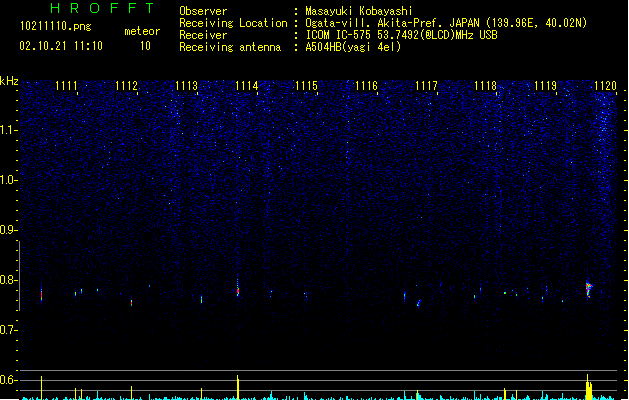
Task: Click the 1119 time marker
Action: (x=546, y=86)
